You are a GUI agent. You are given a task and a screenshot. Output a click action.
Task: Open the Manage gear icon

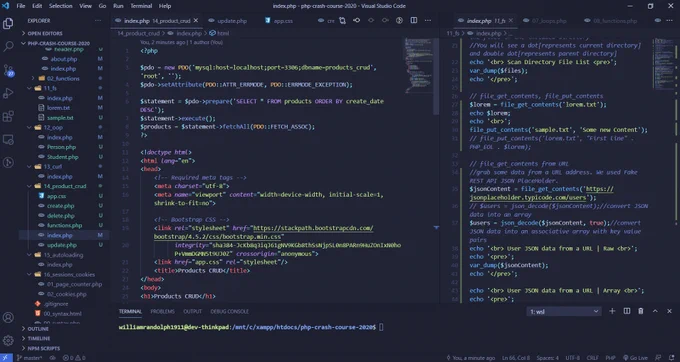(8, 340)
